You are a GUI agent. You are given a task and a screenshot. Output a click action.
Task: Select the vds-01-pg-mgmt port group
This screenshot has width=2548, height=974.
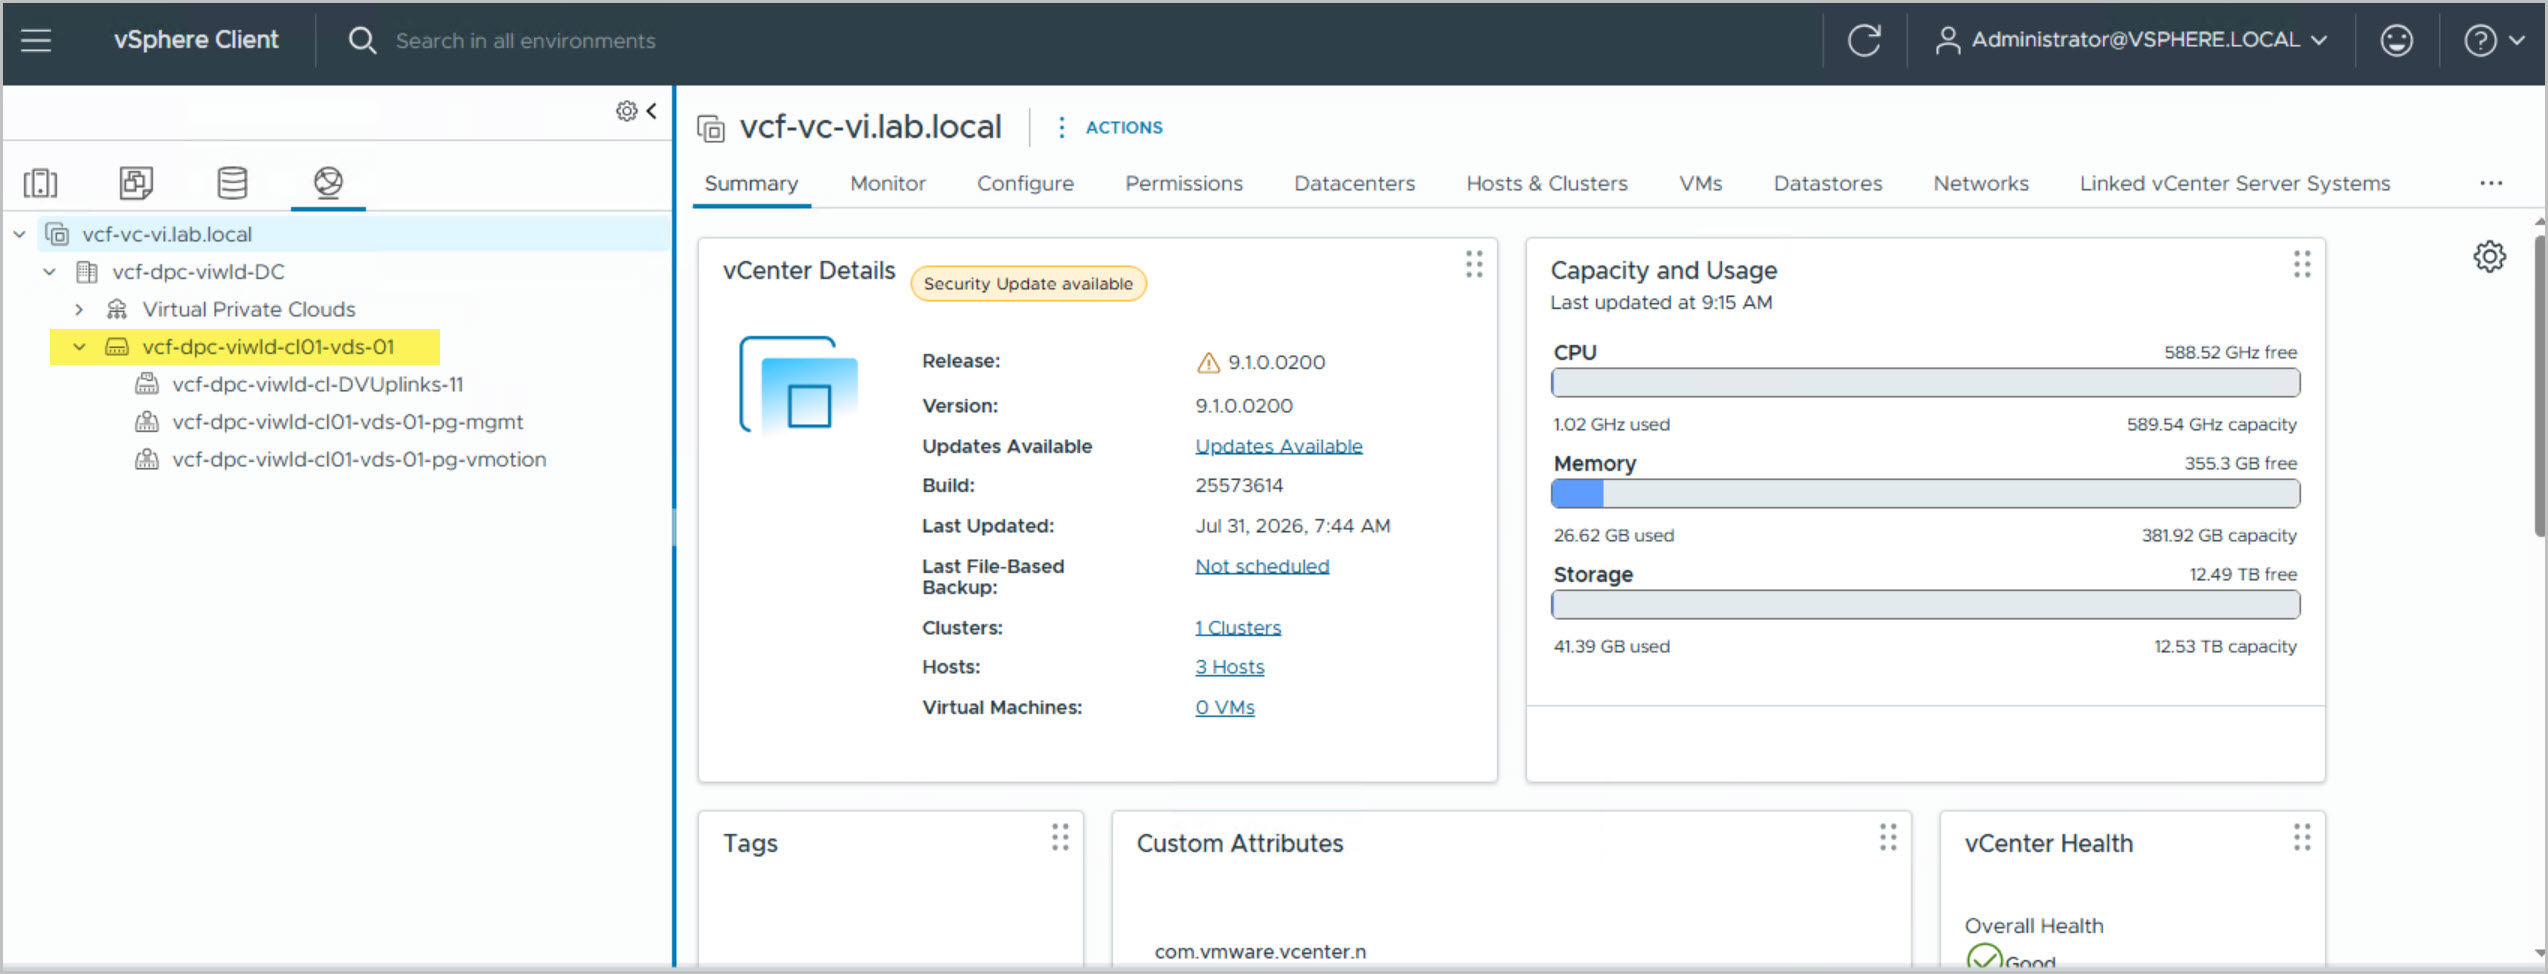click(347, 422)
